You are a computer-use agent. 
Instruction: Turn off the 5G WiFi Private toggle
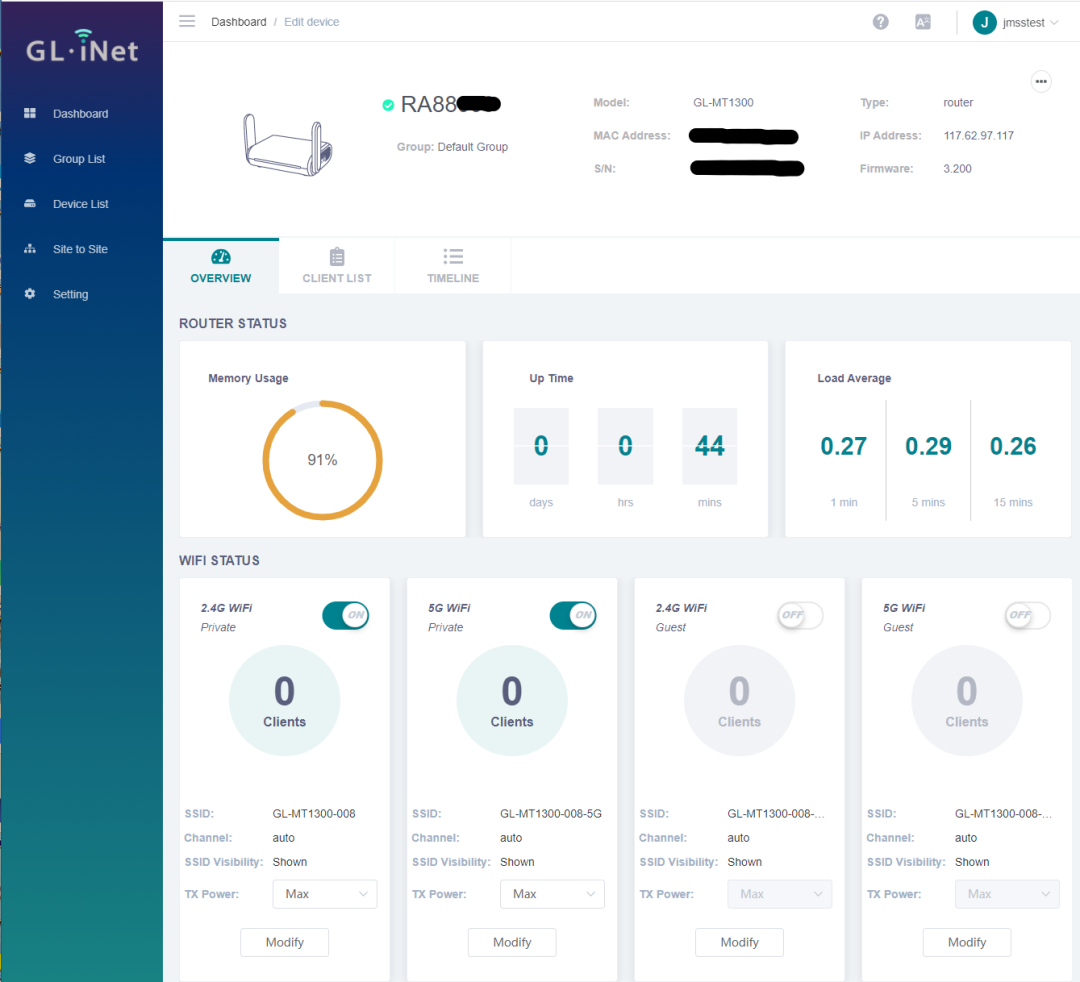click(572, 615)
